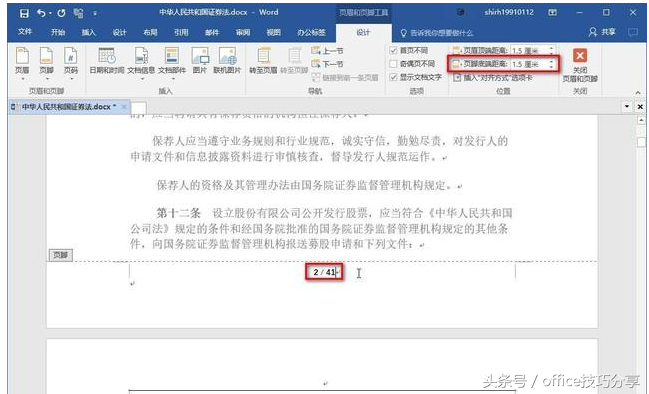Click the Redo circular arrow icon

61,13
